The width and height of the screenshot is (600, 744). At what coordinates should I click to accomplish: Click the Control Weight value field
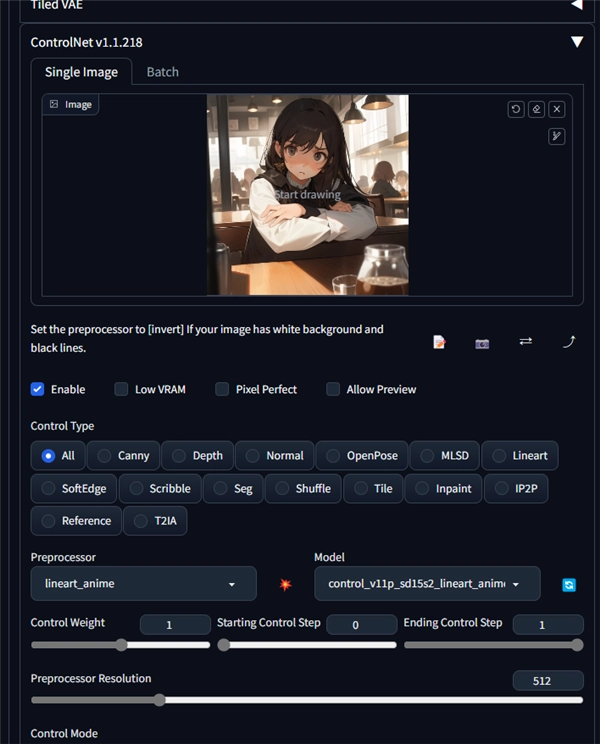(175, 625)
